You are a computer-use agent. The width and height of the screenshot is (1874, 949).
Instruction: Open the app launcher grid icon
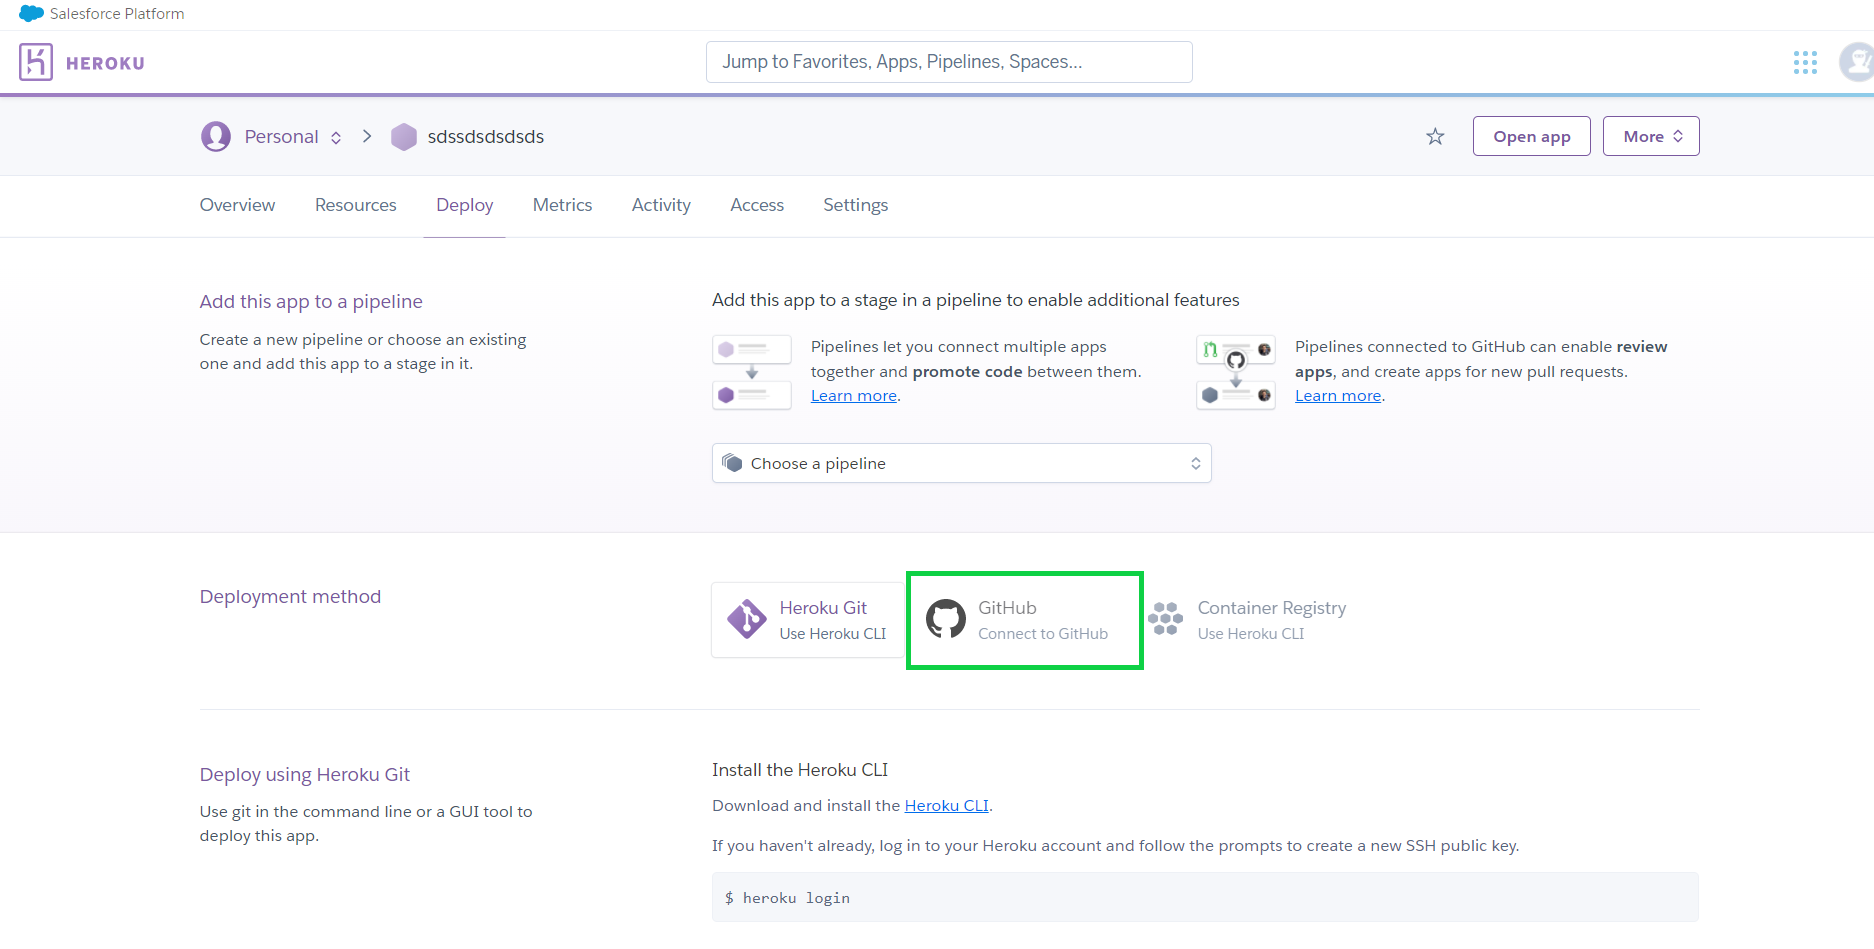[1805, 63]
